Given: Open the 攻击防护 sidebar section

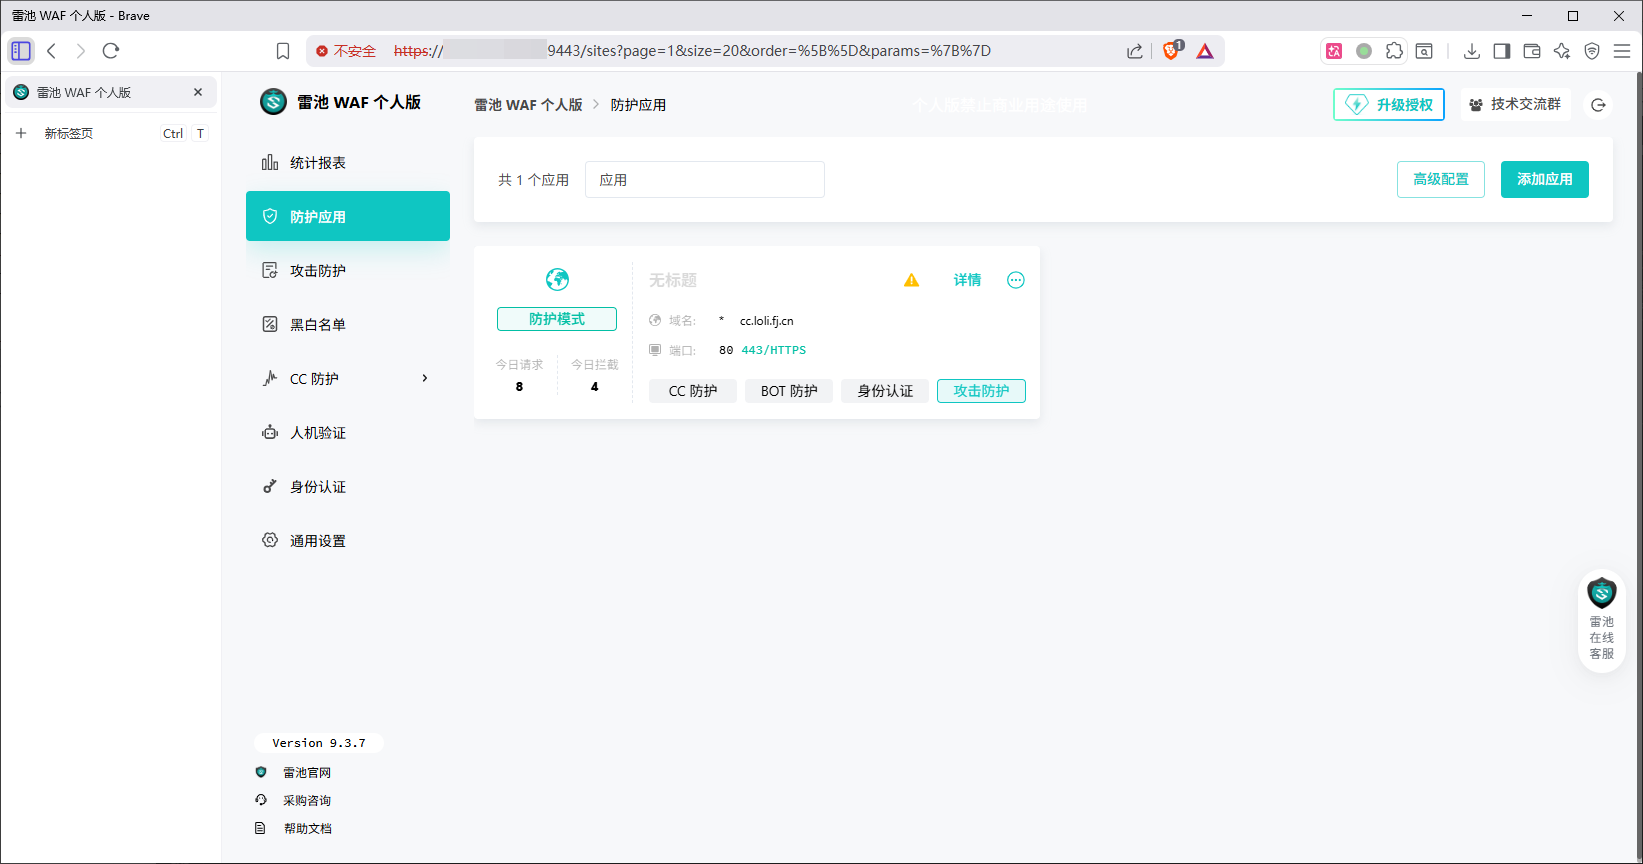Looking at the screenshot, I should coord(347,271).
